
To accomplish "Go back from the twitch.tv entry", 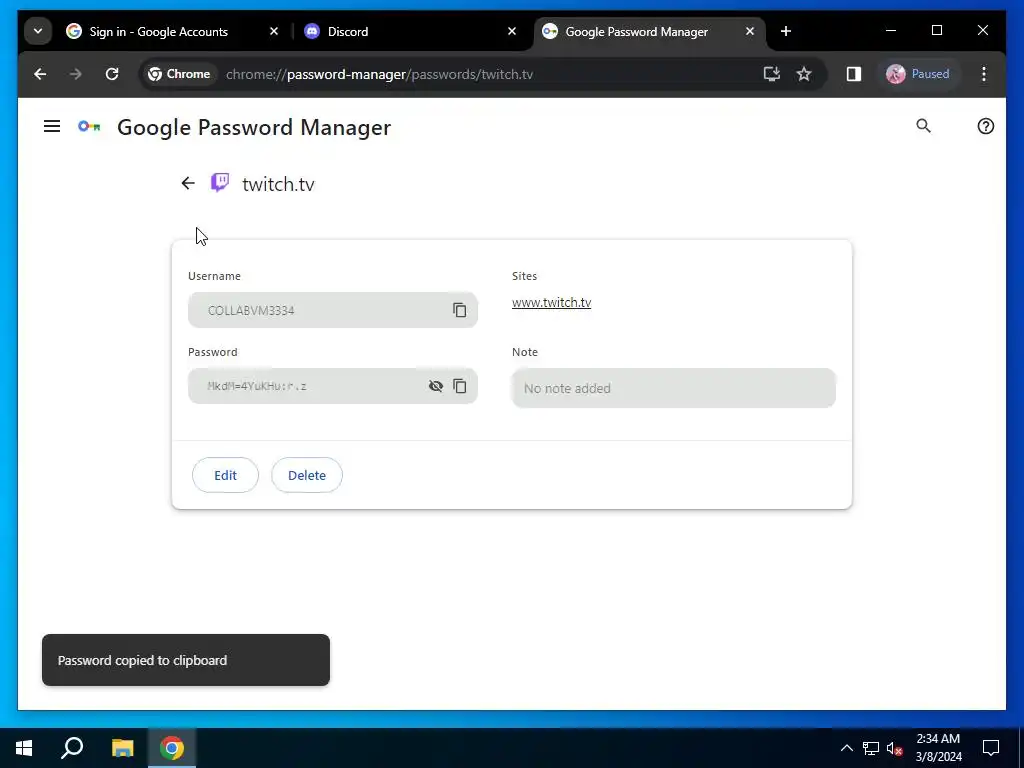I will coord(188,184).
